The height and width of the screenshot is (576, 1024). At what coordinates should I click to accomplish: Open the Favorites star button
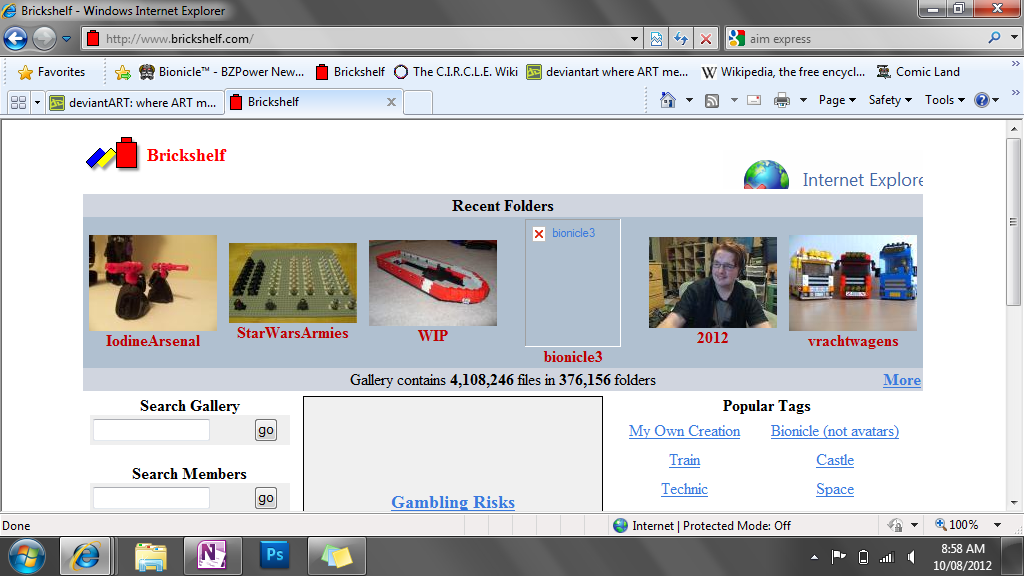52,72
